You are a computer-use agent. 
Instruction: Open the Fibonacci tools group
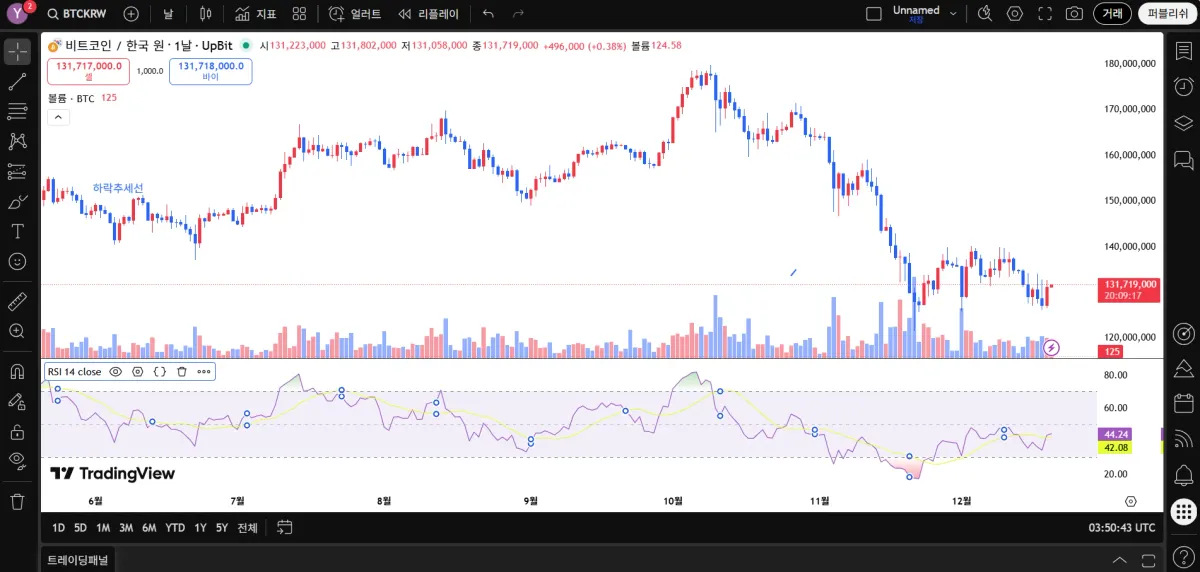[x=17, y=112]
